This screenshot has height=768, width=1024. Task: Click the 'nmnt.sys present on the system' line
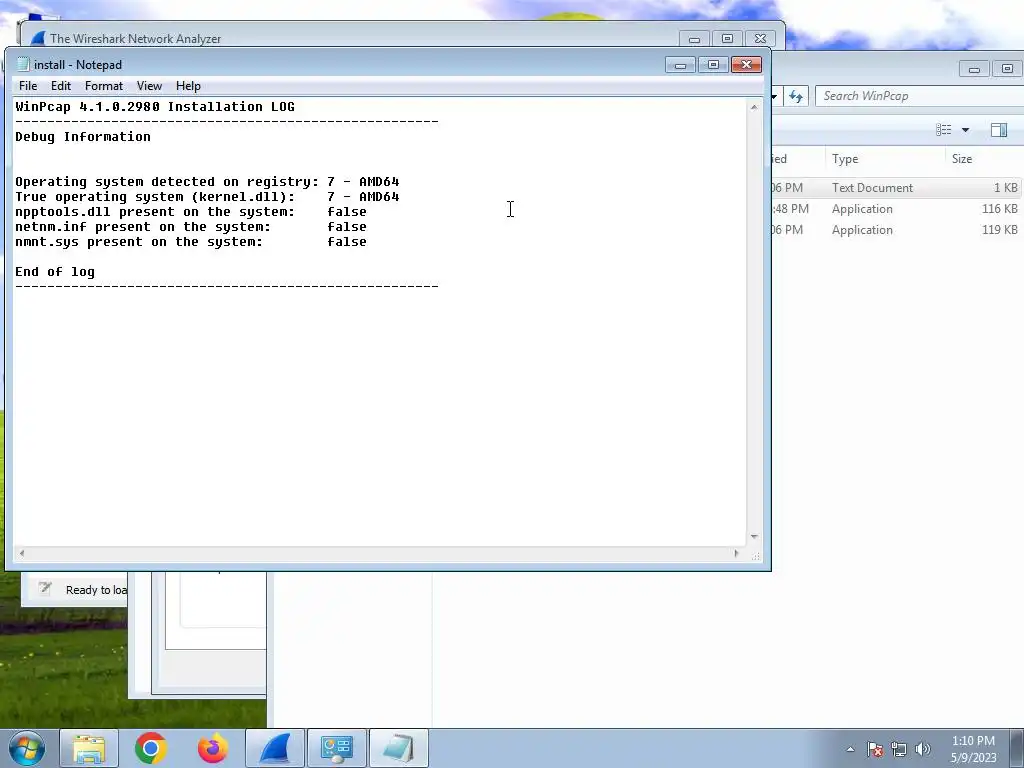(191, 242)
